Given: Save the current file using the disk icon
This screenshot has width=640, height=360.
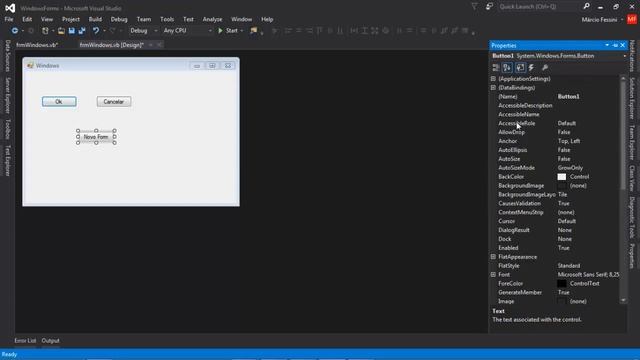Looking at the screenshot, I should coord(71,31).
